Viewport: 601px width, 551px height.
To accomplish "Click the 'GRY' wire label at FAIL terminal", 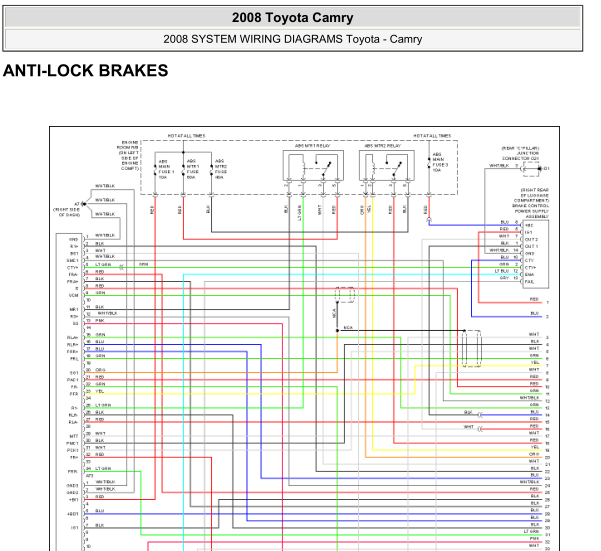I will point(504,278).
